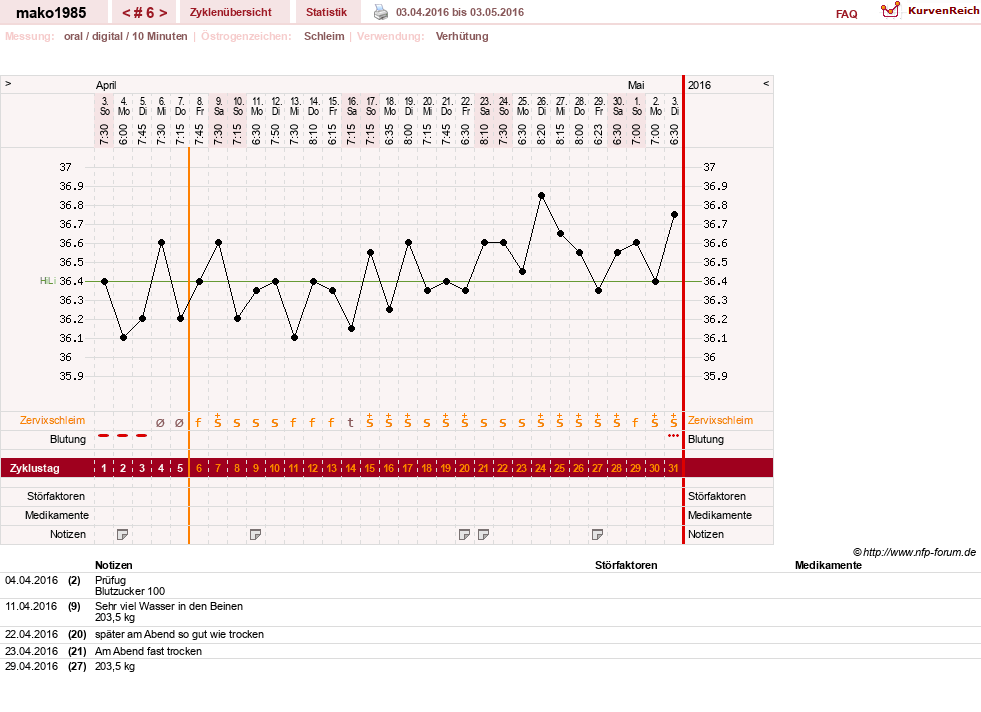Expand chart with left edge > arrow
The width and height of the screenshot is (981, 712).
(8, 83)
